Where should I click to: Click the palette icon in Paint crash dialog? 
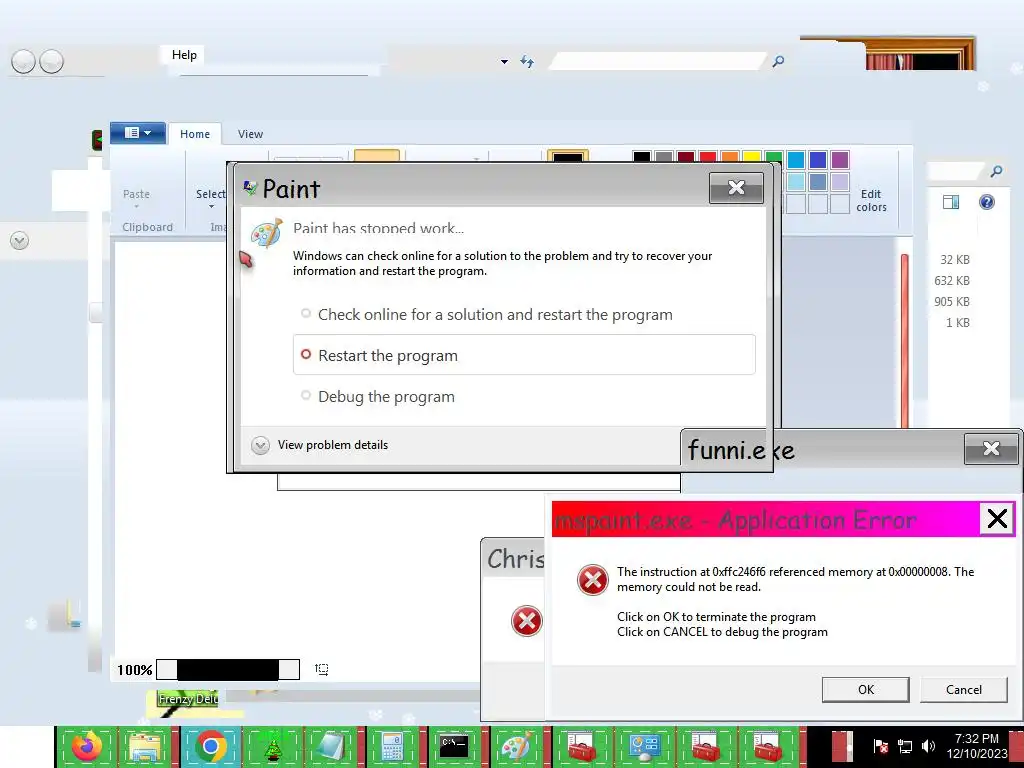266,234
